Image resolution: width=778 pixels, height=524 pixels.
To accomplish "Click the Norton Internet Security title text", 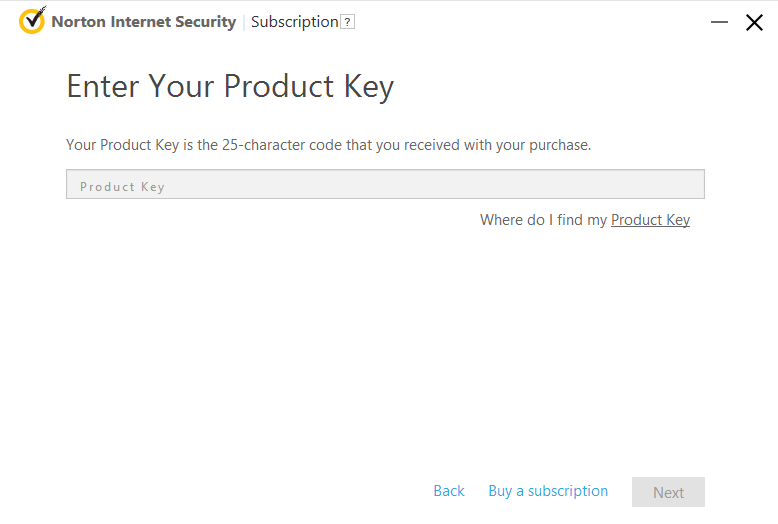I will (144, 22).
